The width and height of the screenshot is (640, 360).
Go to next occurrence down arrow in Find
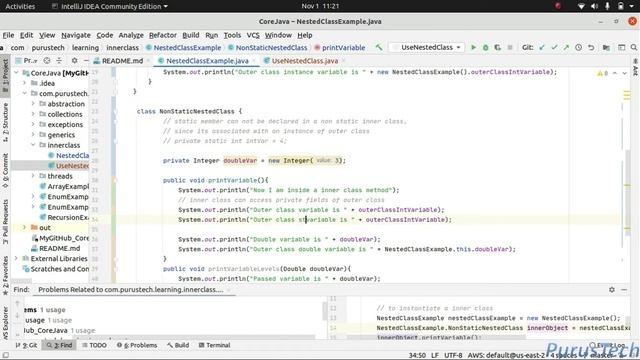[x=17, y=316]
